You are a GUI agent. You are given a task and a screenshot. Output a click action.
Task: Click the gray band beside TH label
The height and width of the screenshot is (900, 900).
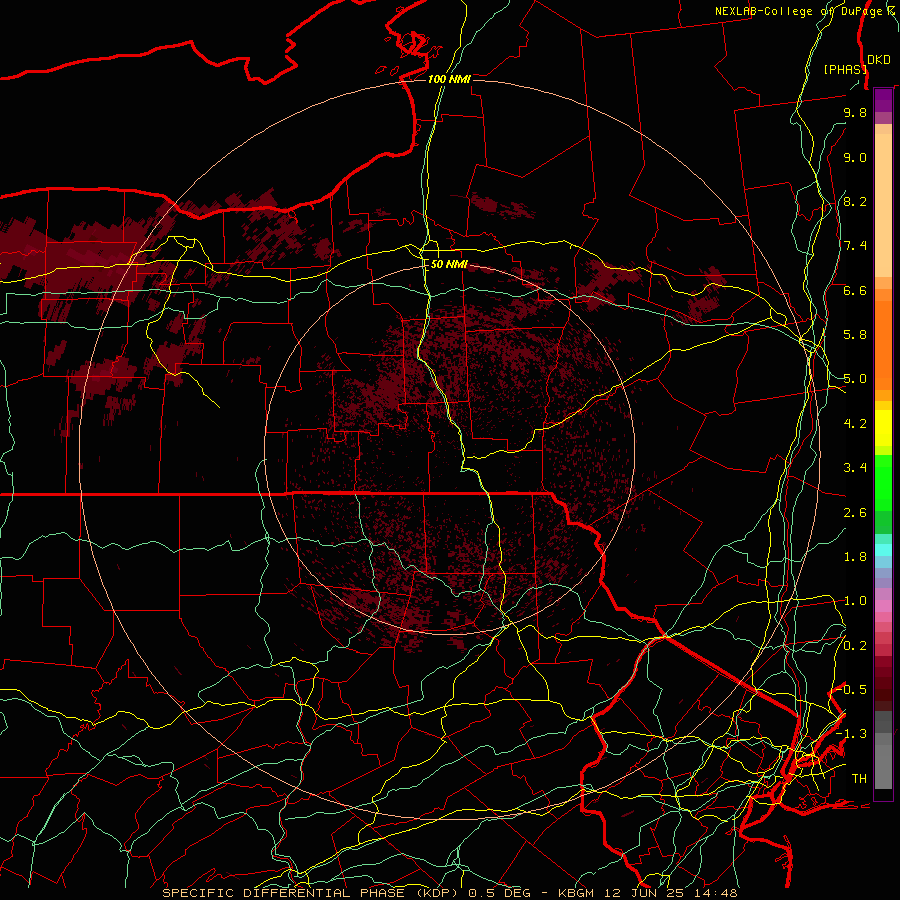pyautogui.click(x=883, y=769)
